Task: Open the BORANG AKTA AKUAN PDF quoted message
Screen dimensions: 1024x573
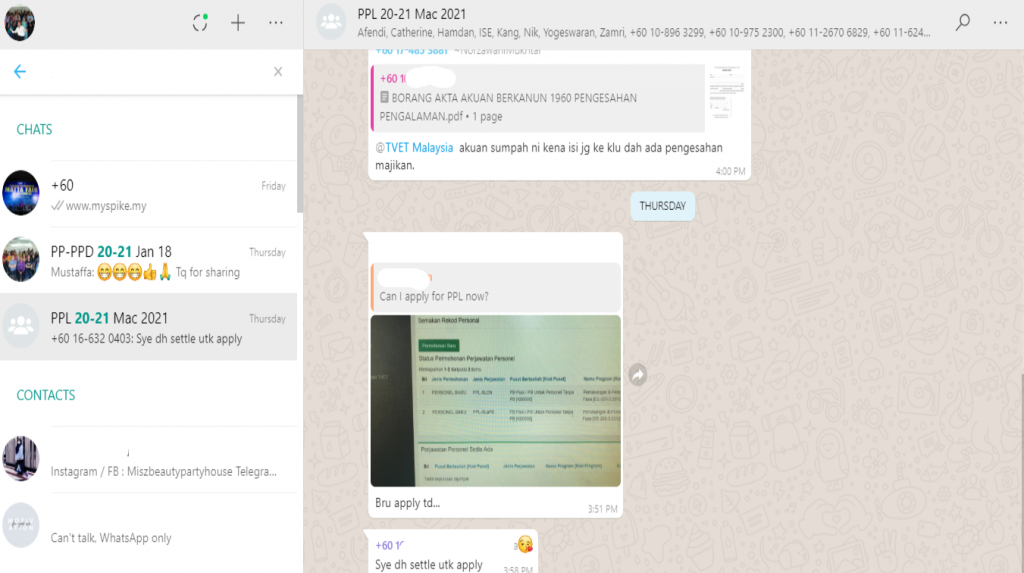Action: 539,98
